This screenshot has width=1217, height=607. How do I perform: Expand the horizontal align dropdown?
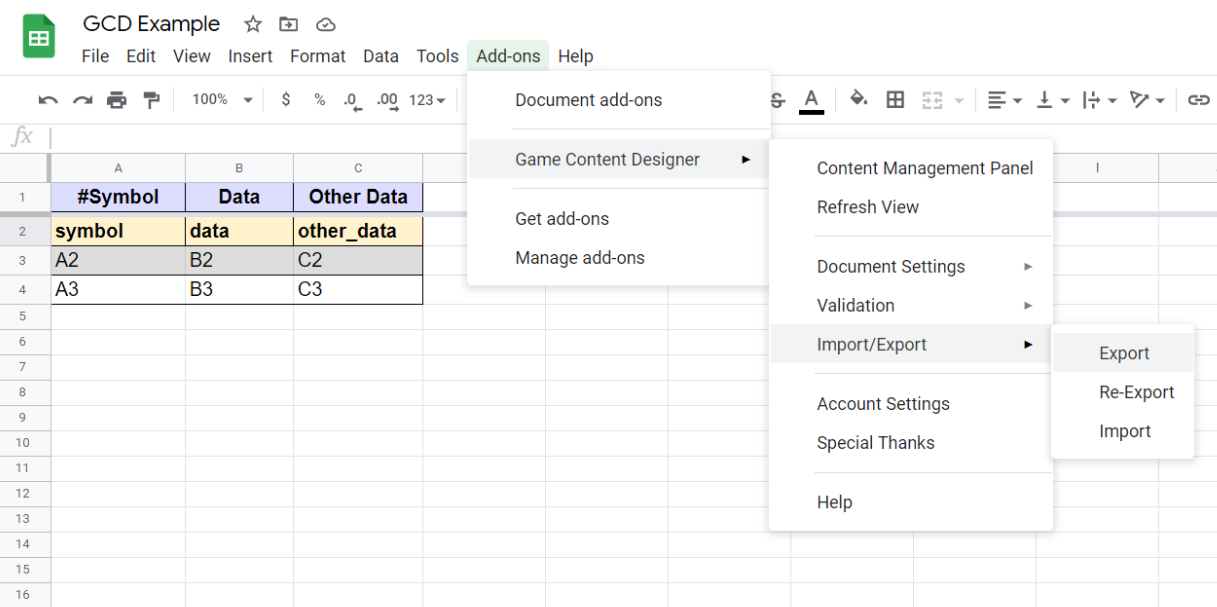coord(1004,100)
